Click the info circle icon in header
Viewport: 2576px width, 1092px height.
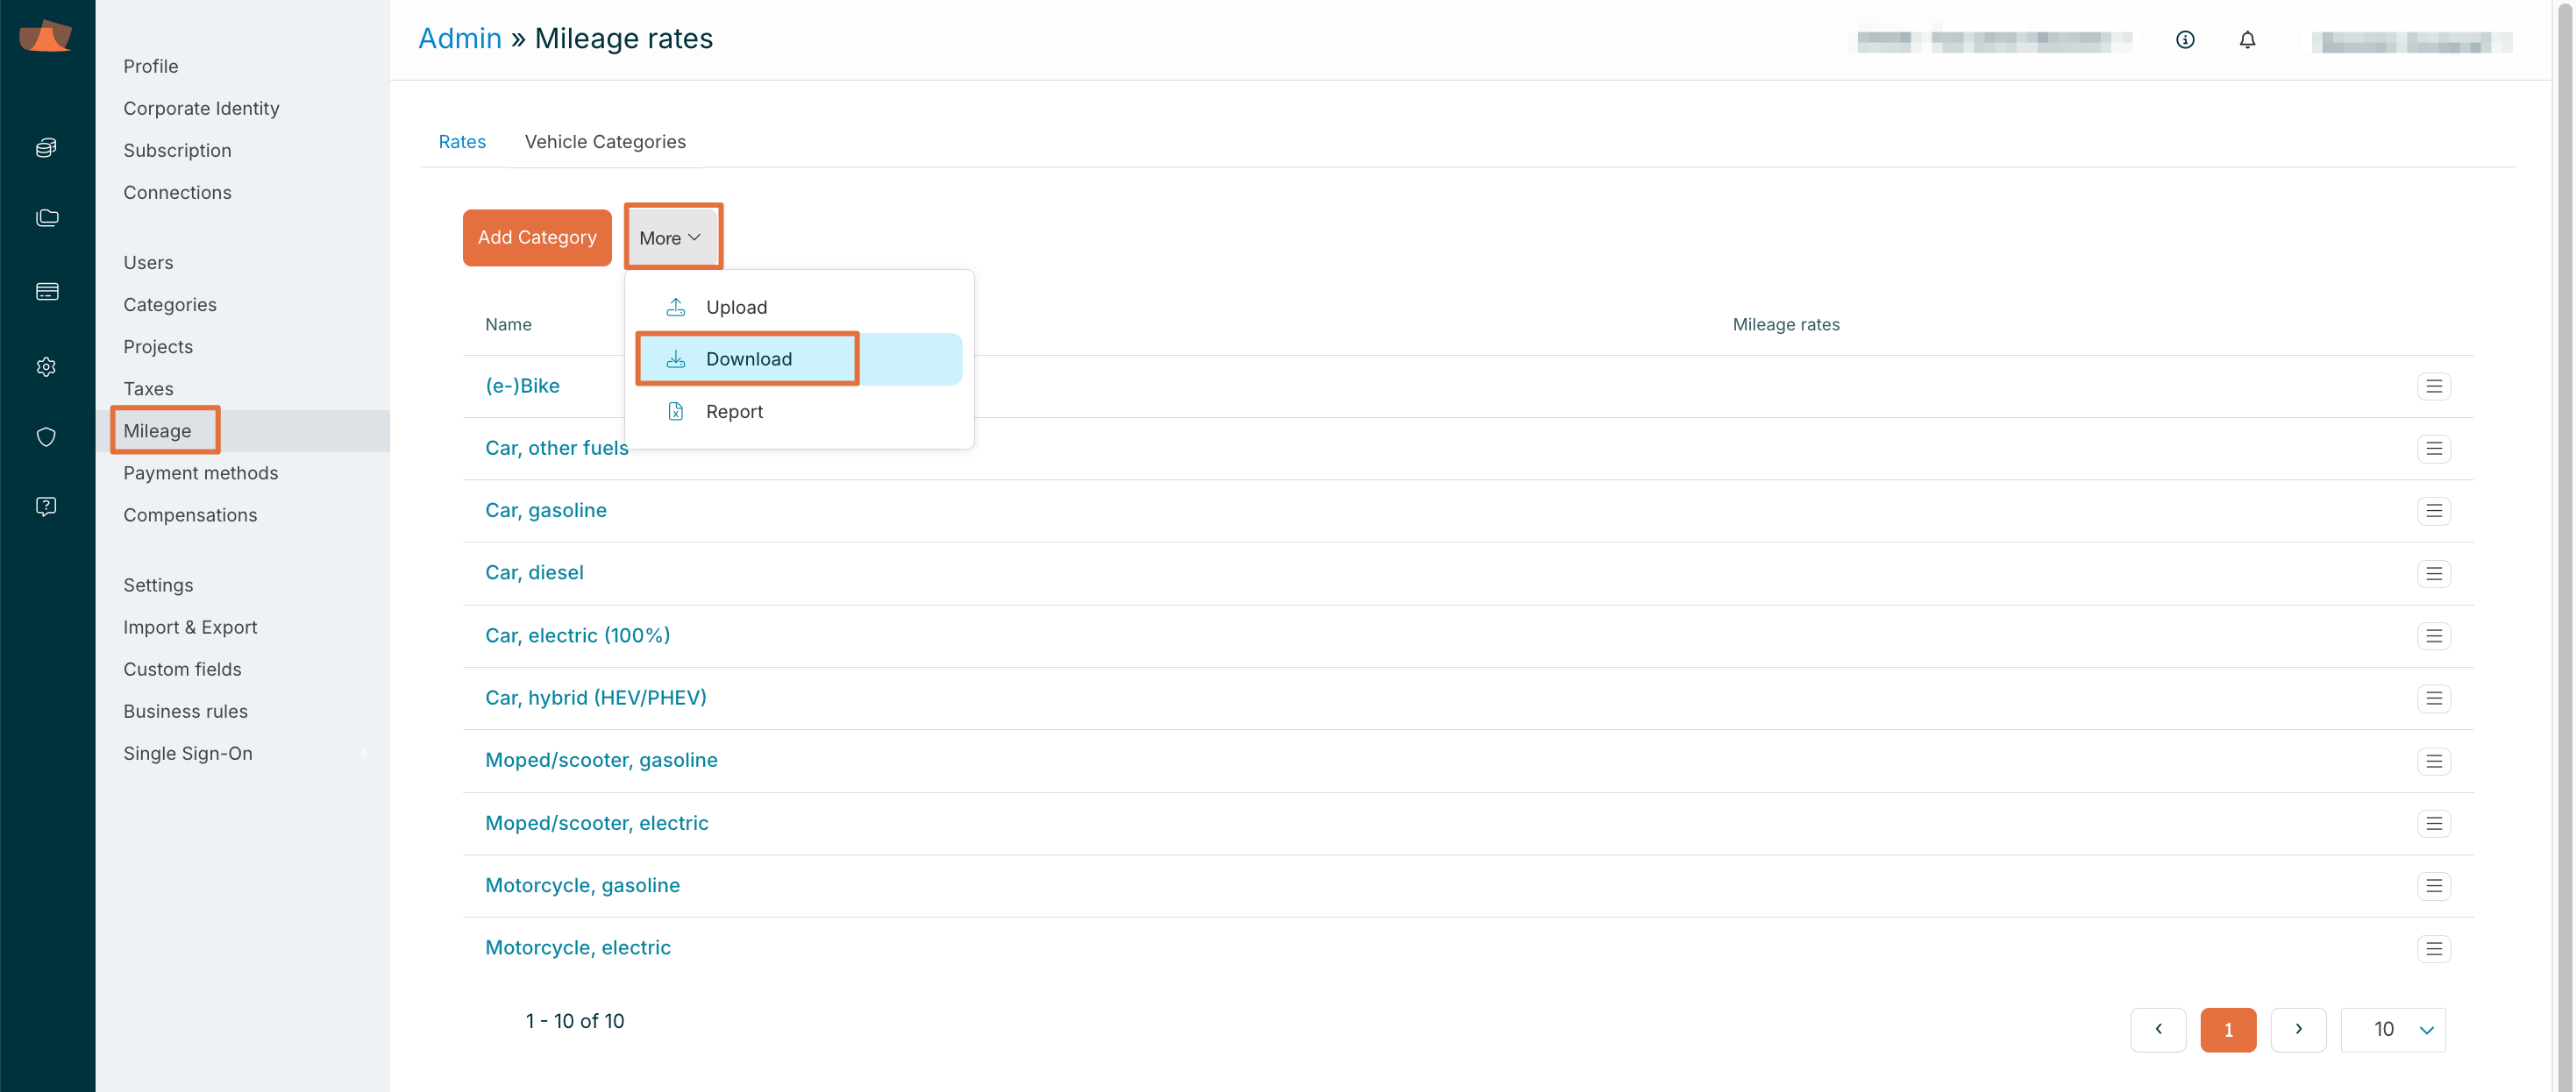pos(2185,40)
